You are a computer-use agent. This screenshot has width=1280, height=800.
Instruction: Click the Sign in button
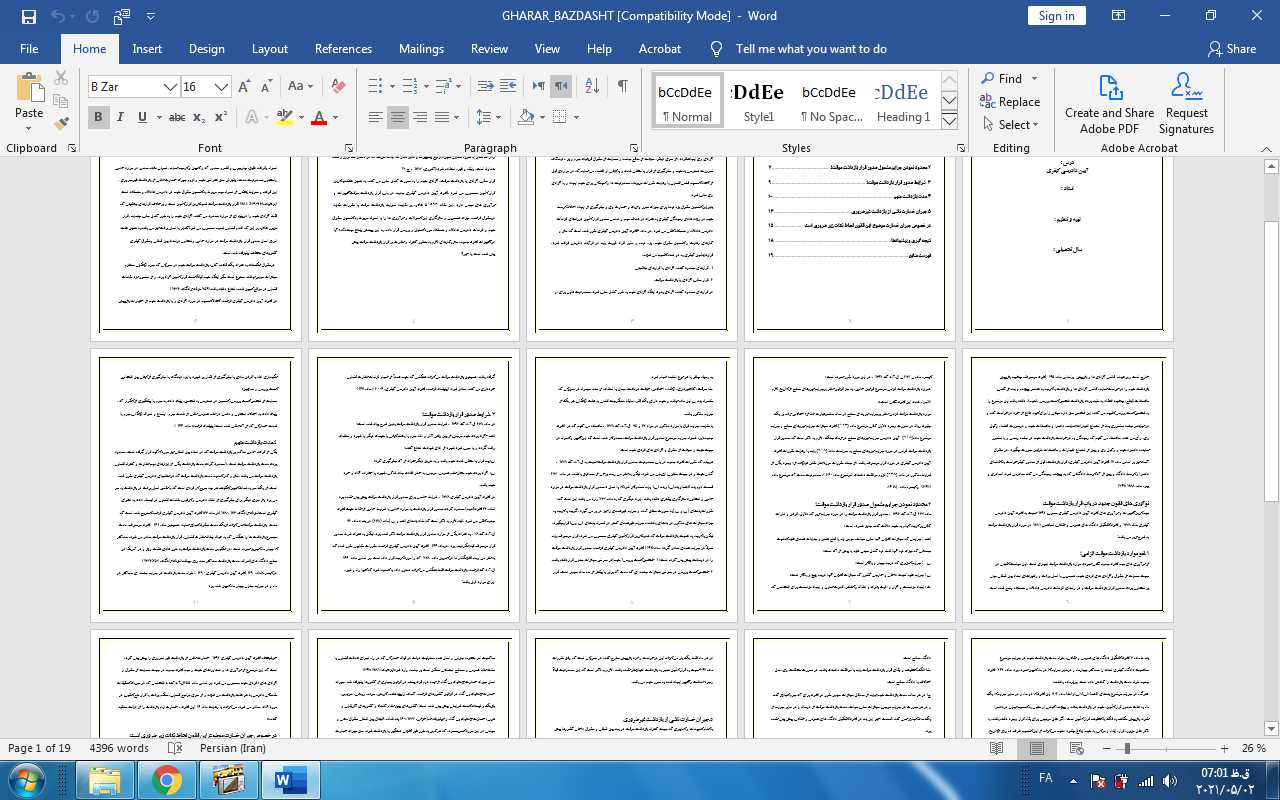pyautogui.click(x=1056, y=15)
